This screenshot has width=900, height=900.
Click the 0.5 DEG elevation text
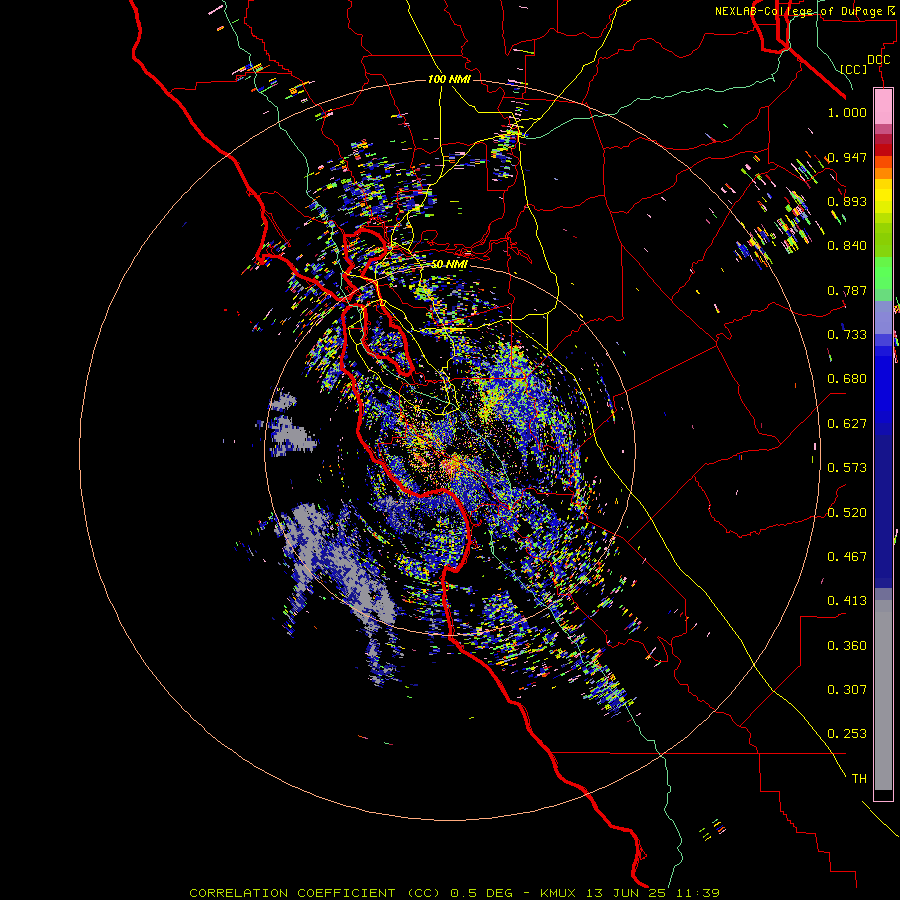click(481, 893)
